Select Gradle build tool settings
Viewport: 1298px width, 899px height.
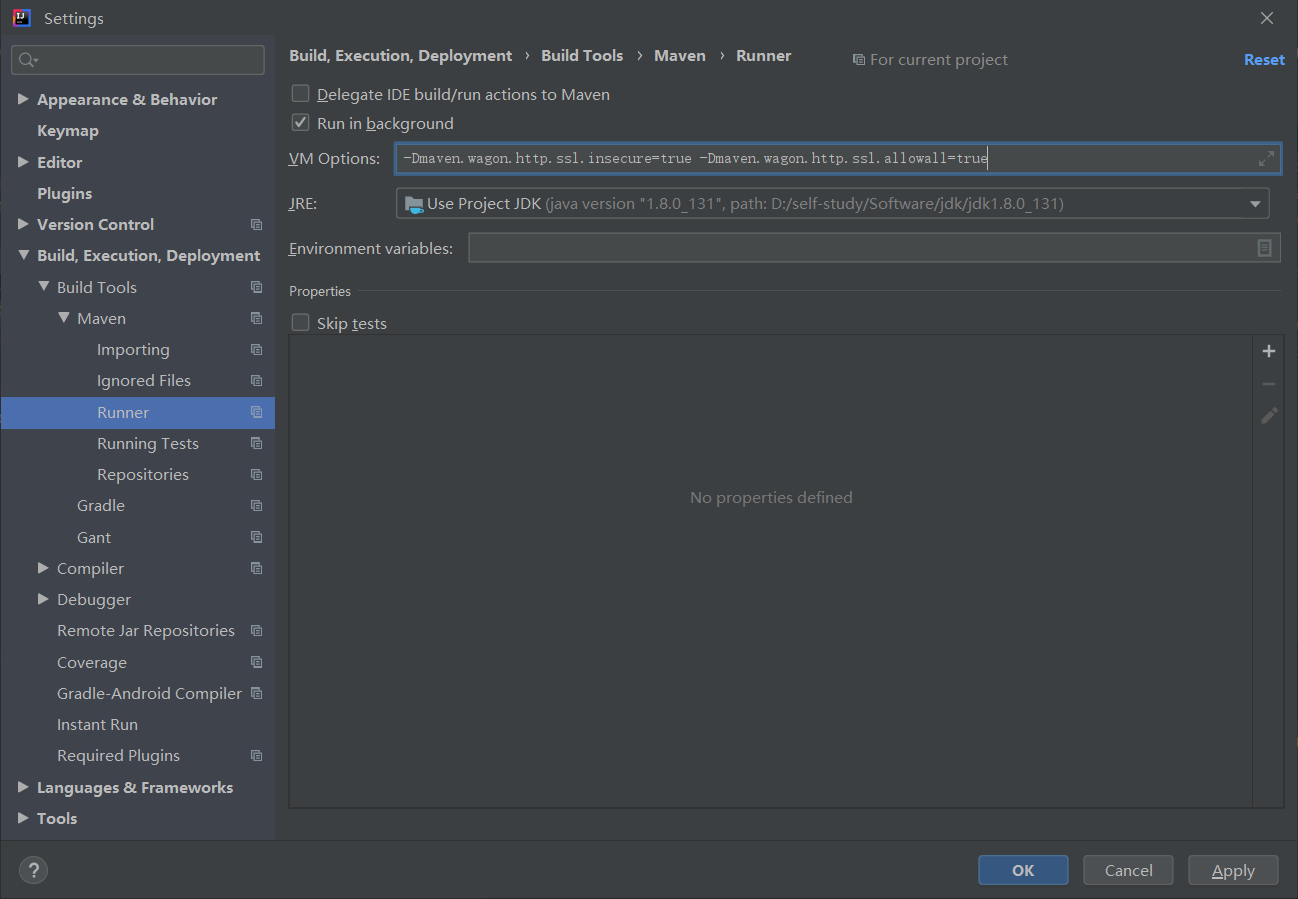(x=101, y=506)
